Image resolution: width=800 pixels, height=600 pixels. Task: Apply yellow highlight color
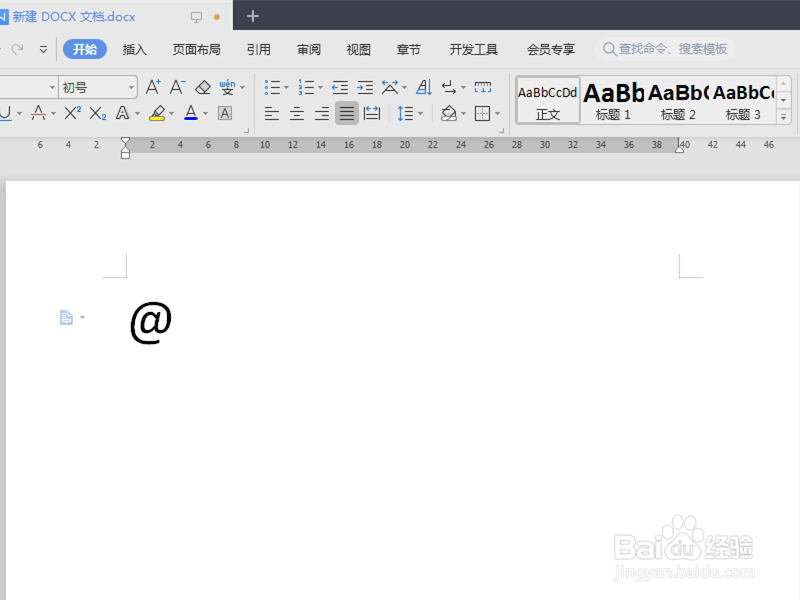click(157, 113)
